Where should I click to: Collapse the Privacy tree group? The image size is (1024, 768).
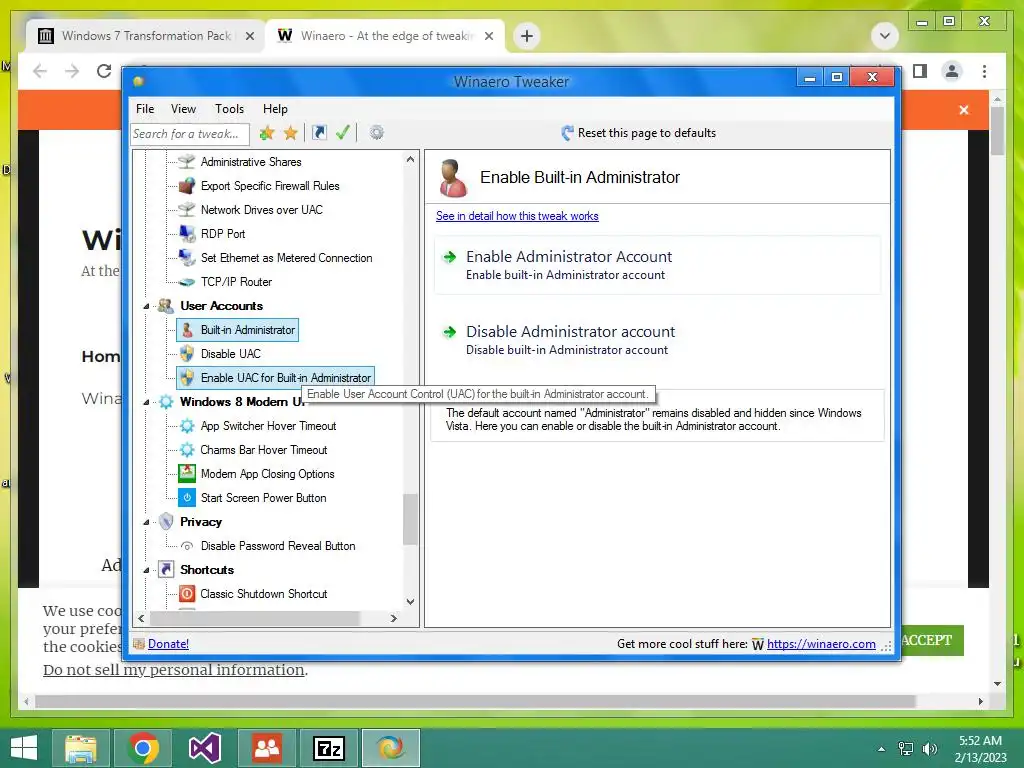click(x=147, y=522)
